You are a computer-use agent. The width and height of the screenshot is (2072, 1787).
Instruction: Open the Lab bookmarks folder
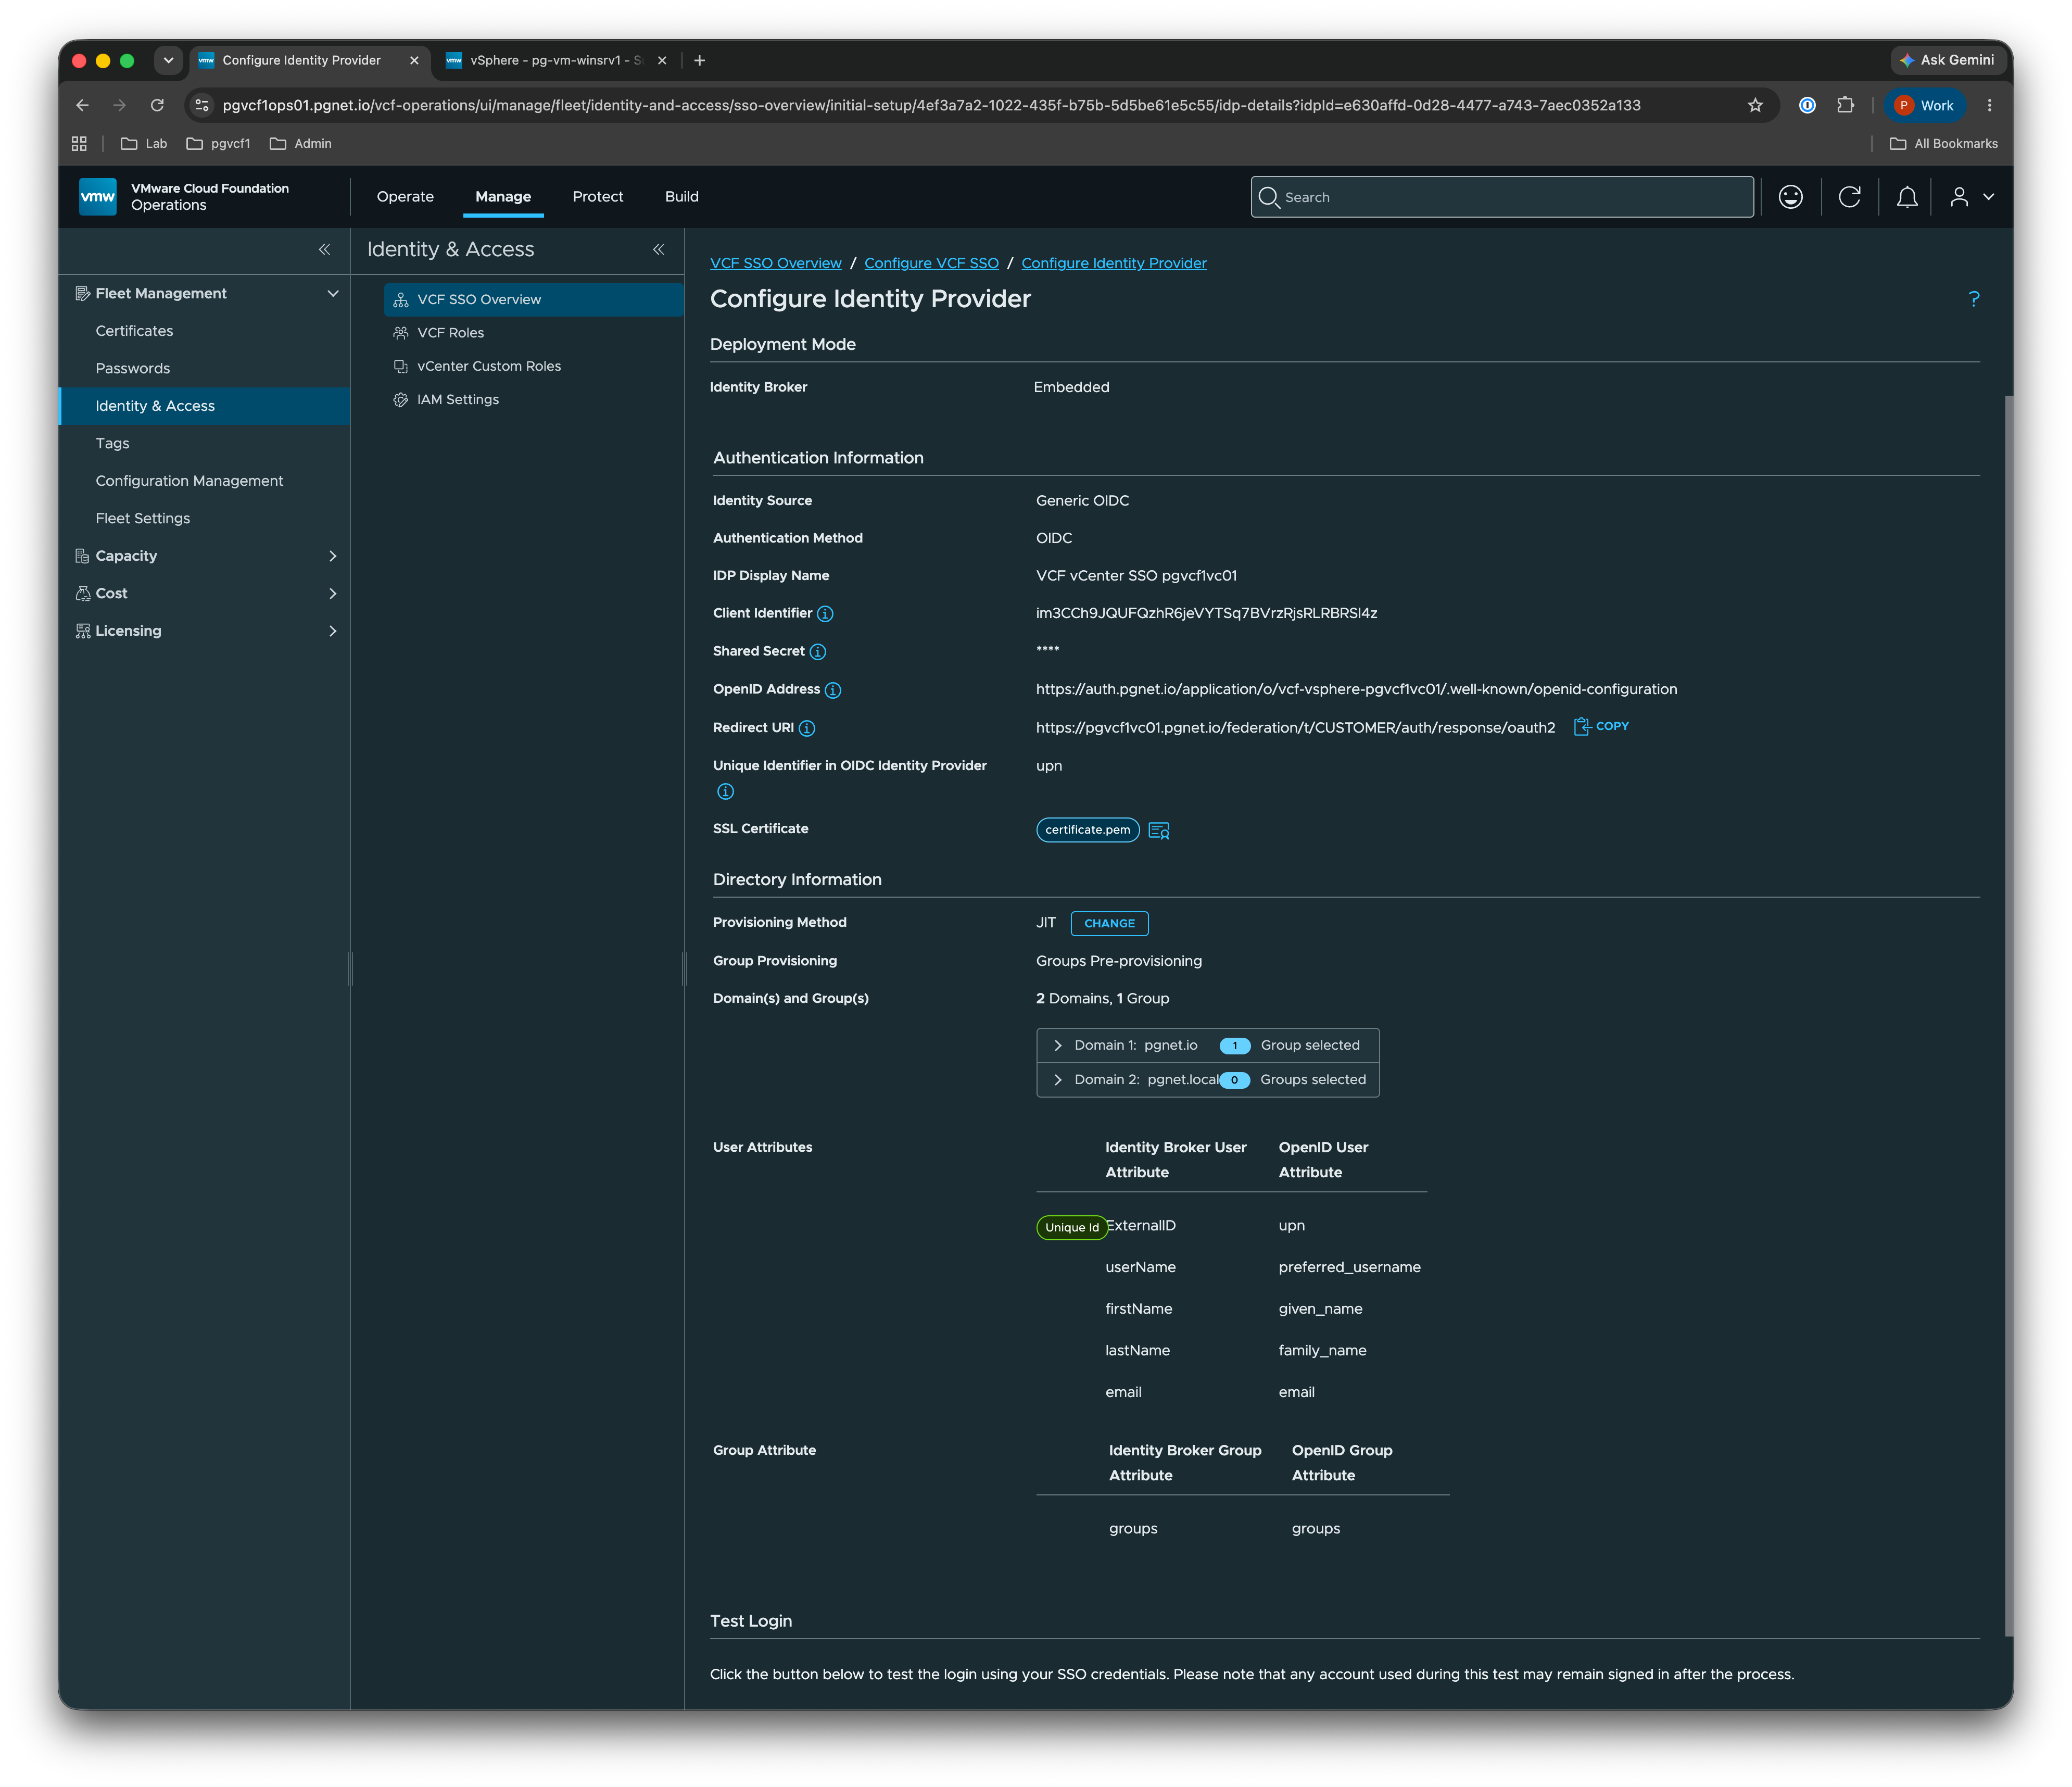click(x=144, y=144)
